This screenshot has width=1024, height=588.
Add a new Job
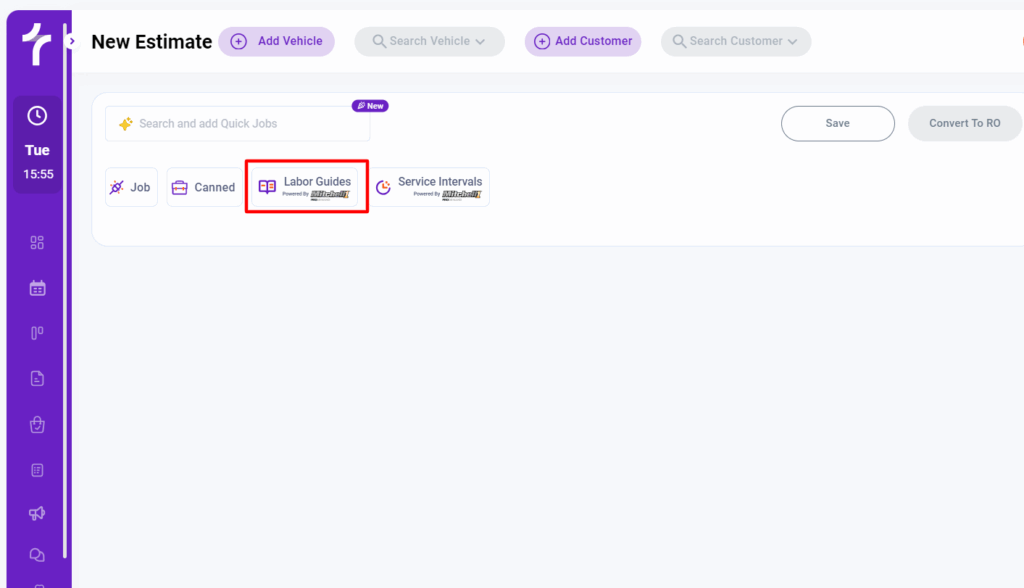click(x=131, y=187)
